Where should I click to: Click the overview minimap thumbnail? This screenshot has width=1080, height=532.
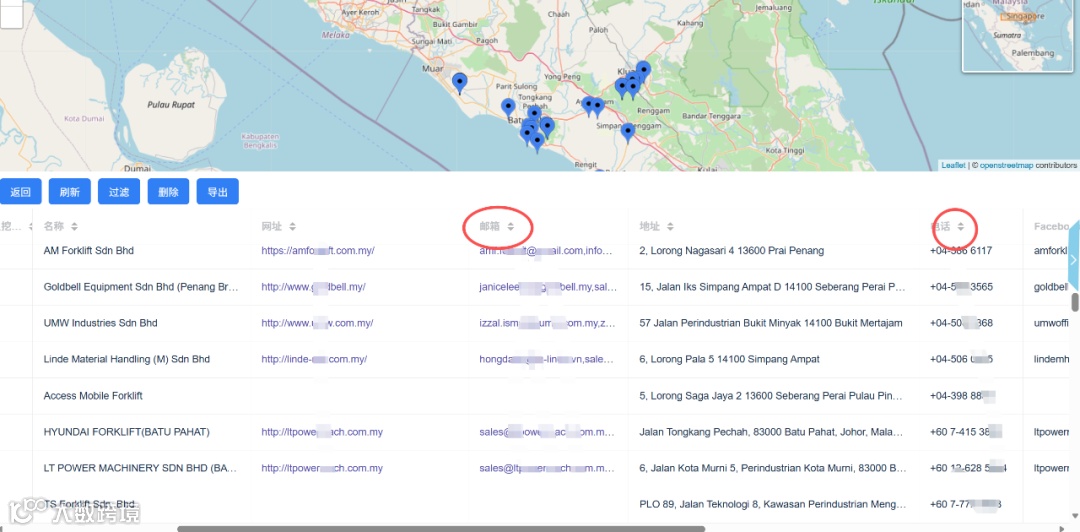pos(1019,34)
